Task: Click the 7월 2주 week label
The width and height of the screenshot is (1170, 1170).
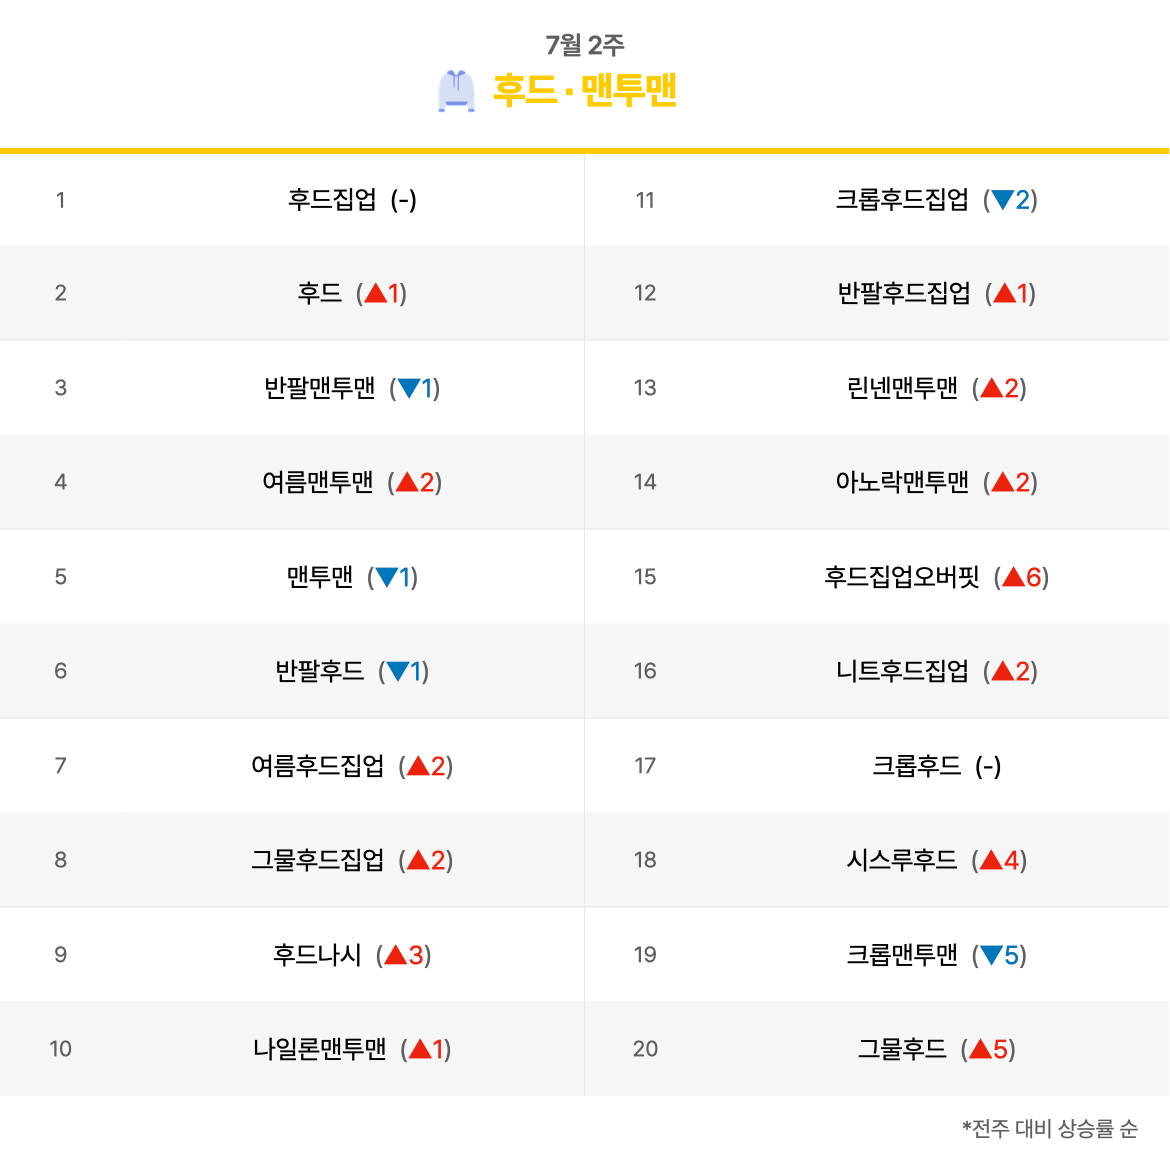Action: 585,45
